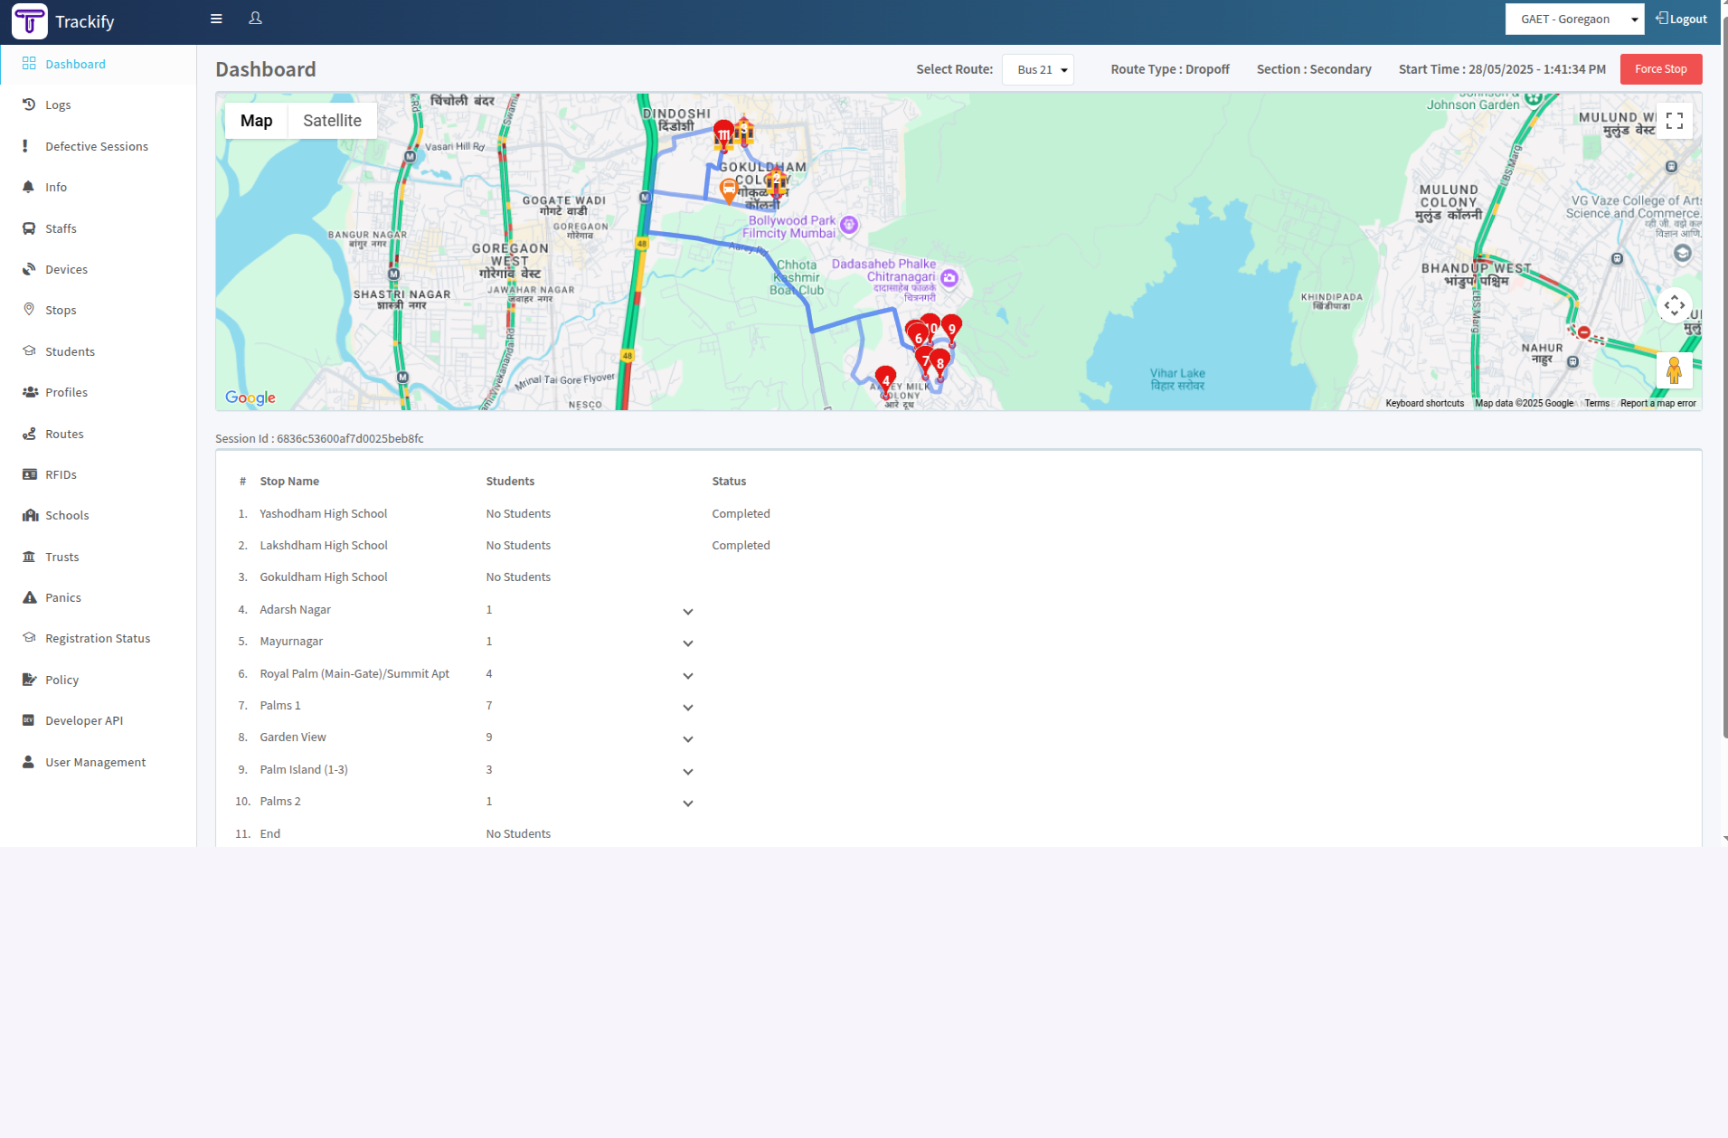Click red stop marker 4 on map
This screenshot has height=1138, width=1728.
[885, 382]
